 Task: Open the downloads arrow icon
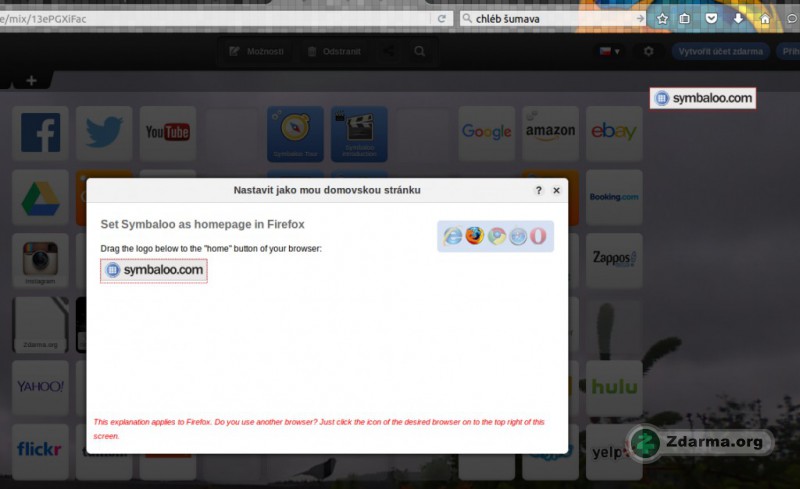tap(738, 19)
